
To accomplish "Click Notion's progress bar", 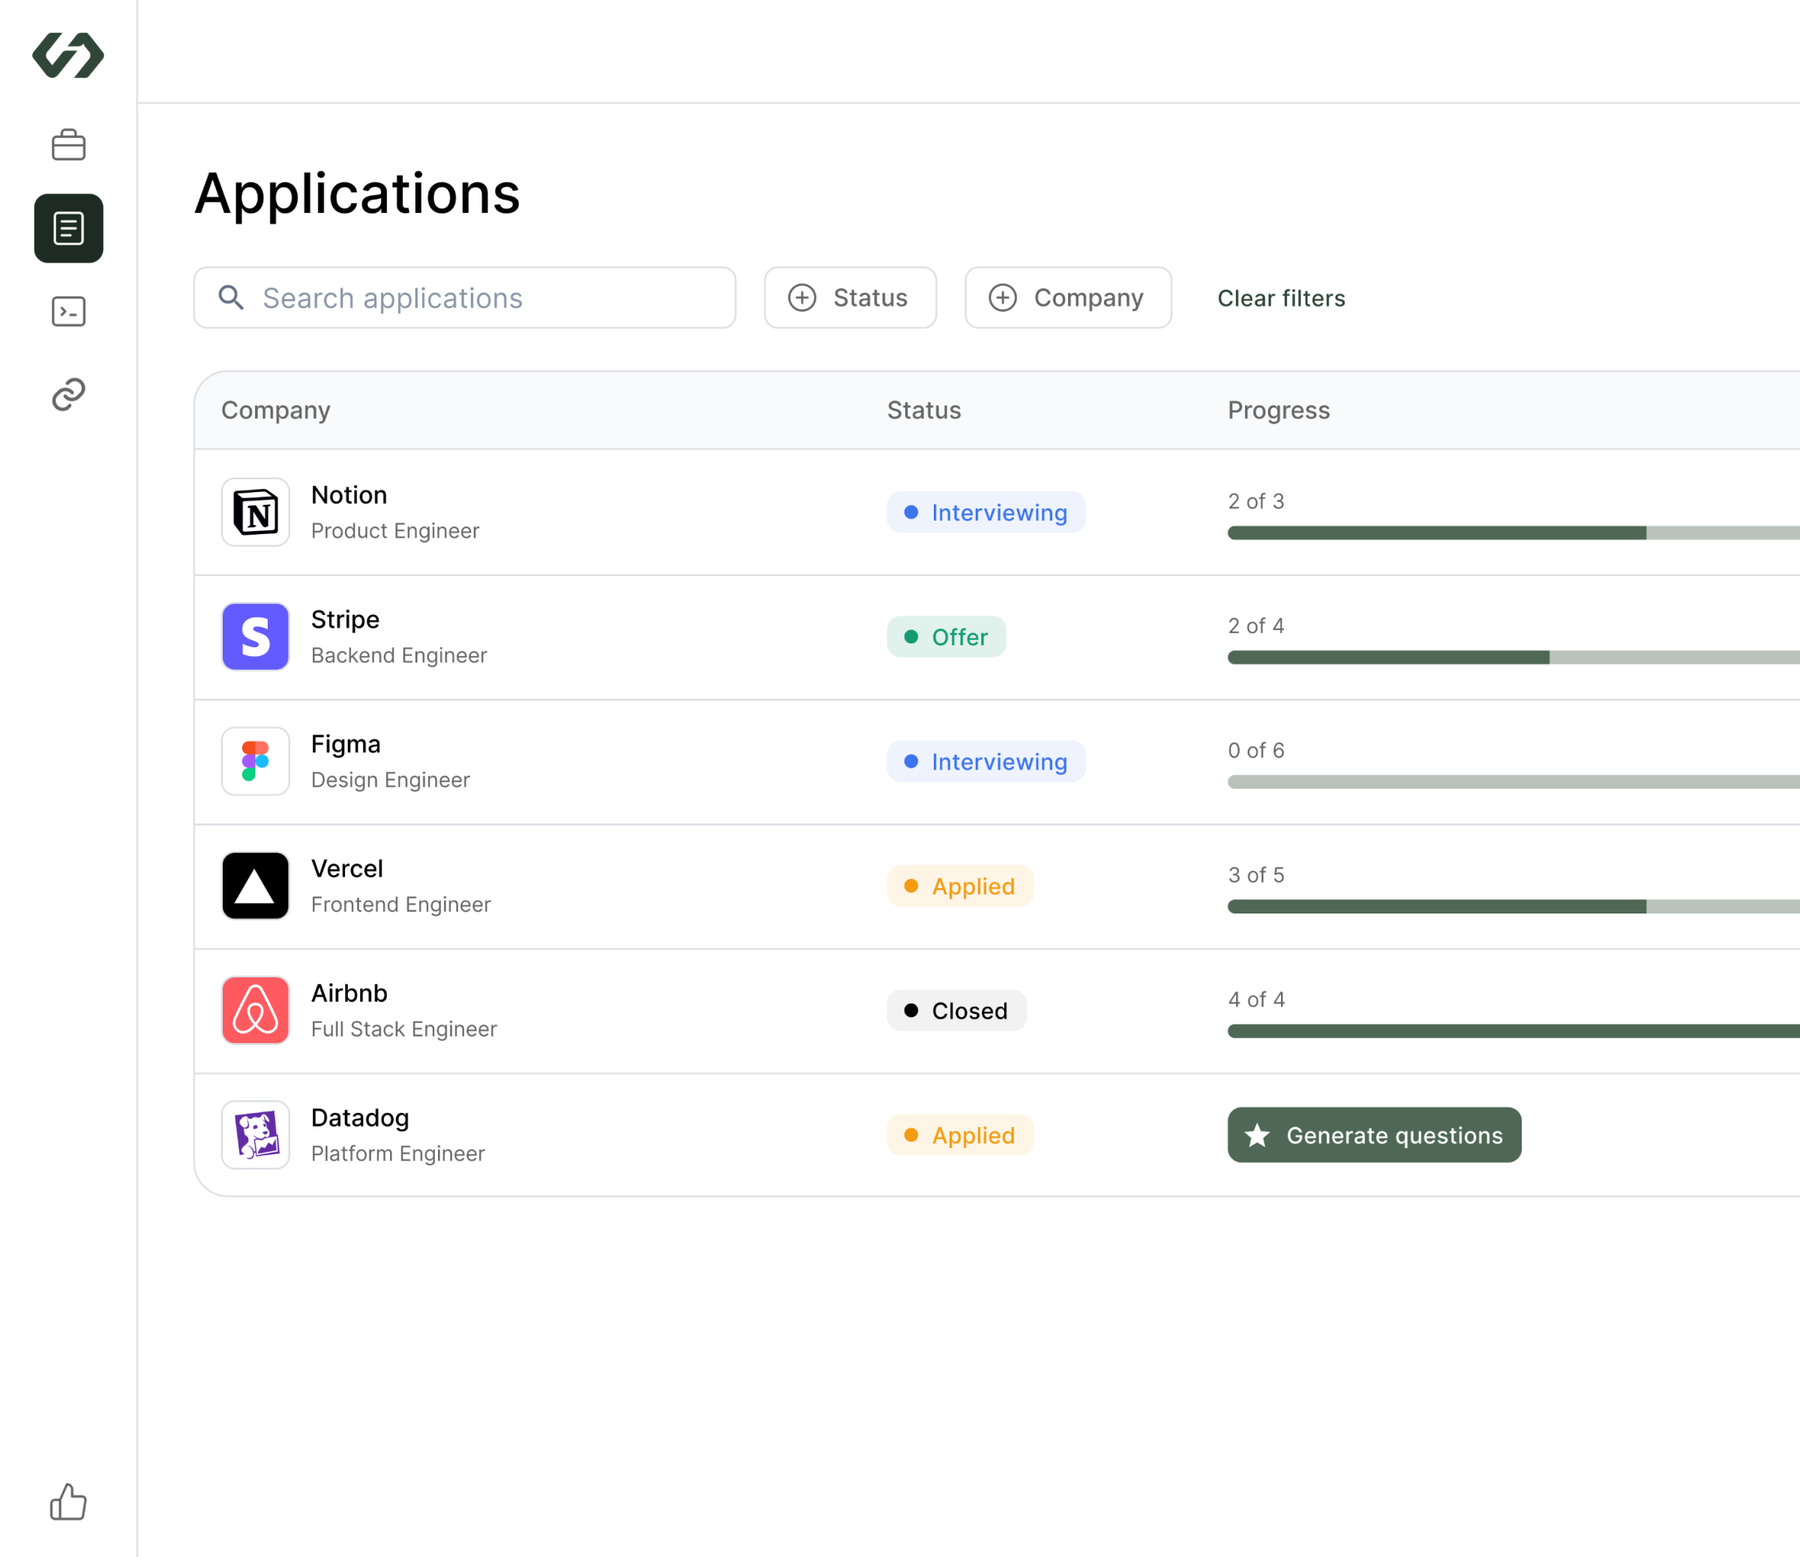I will 1514,533.
